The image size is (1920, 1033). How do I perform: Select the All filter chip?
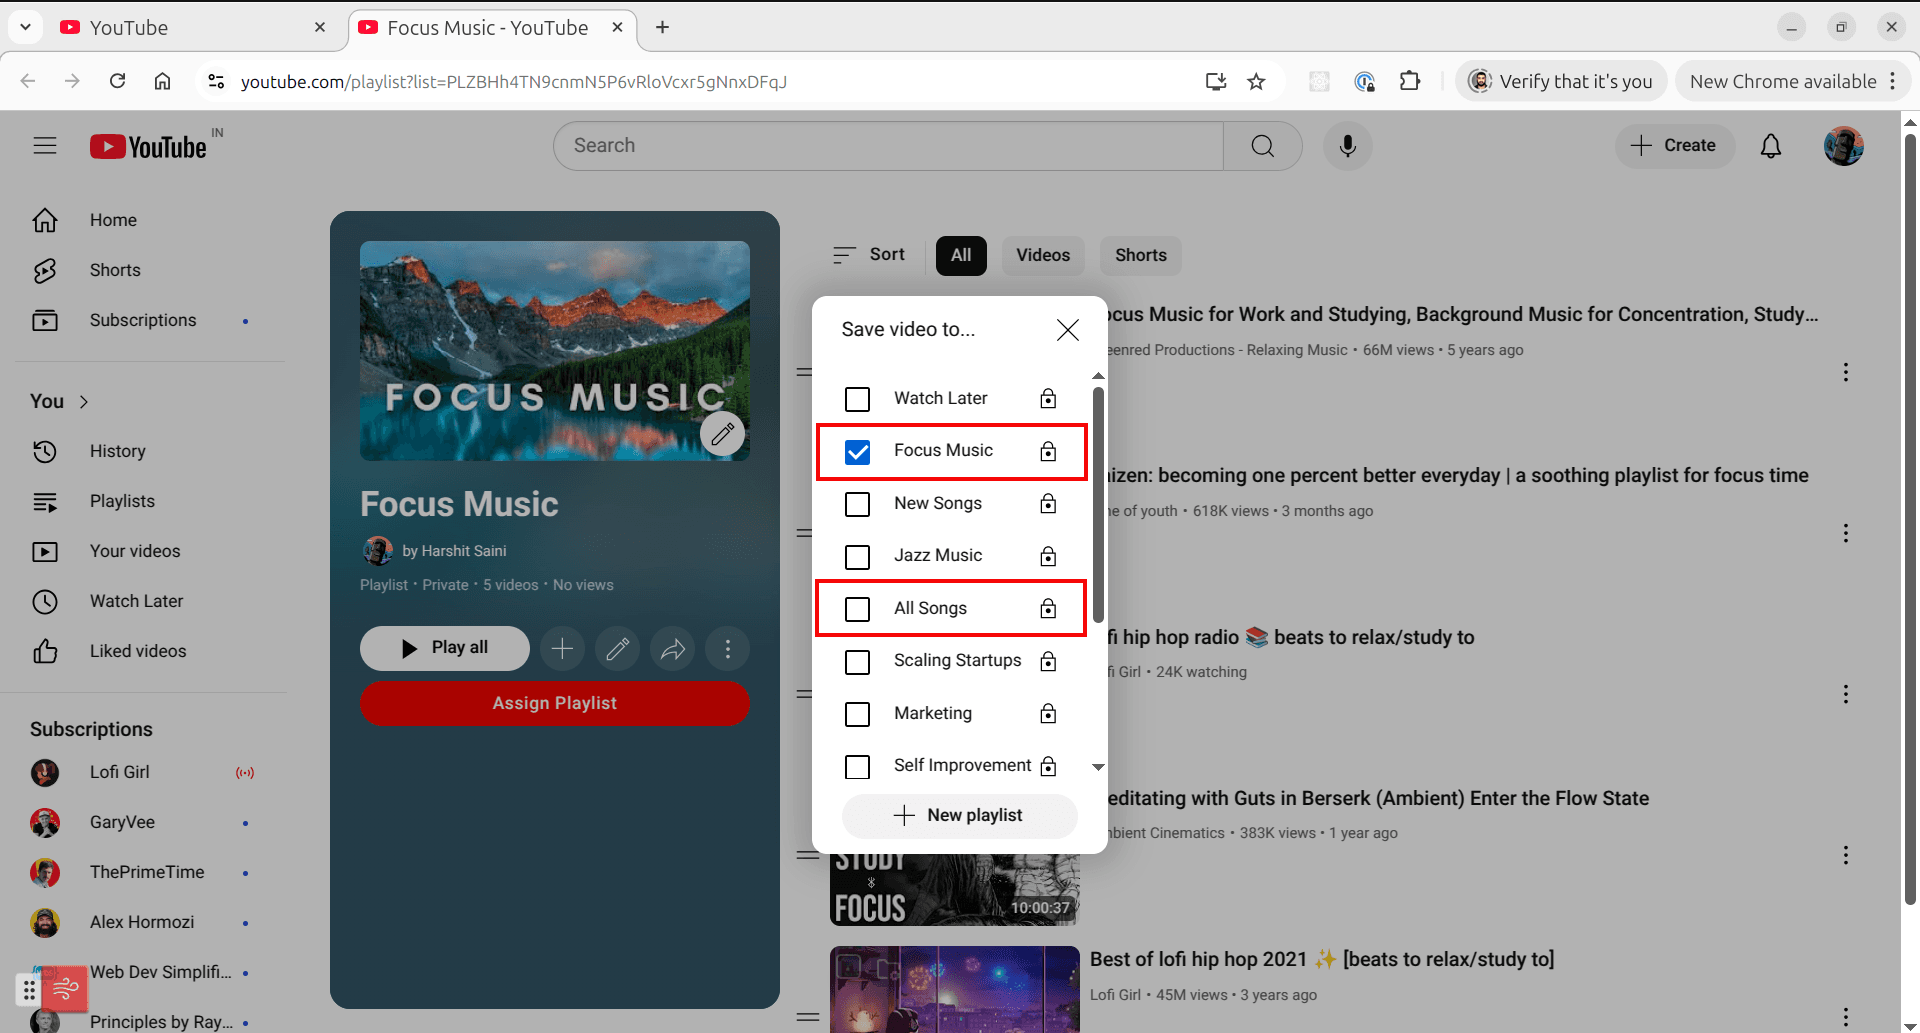(x=961, y=255)
